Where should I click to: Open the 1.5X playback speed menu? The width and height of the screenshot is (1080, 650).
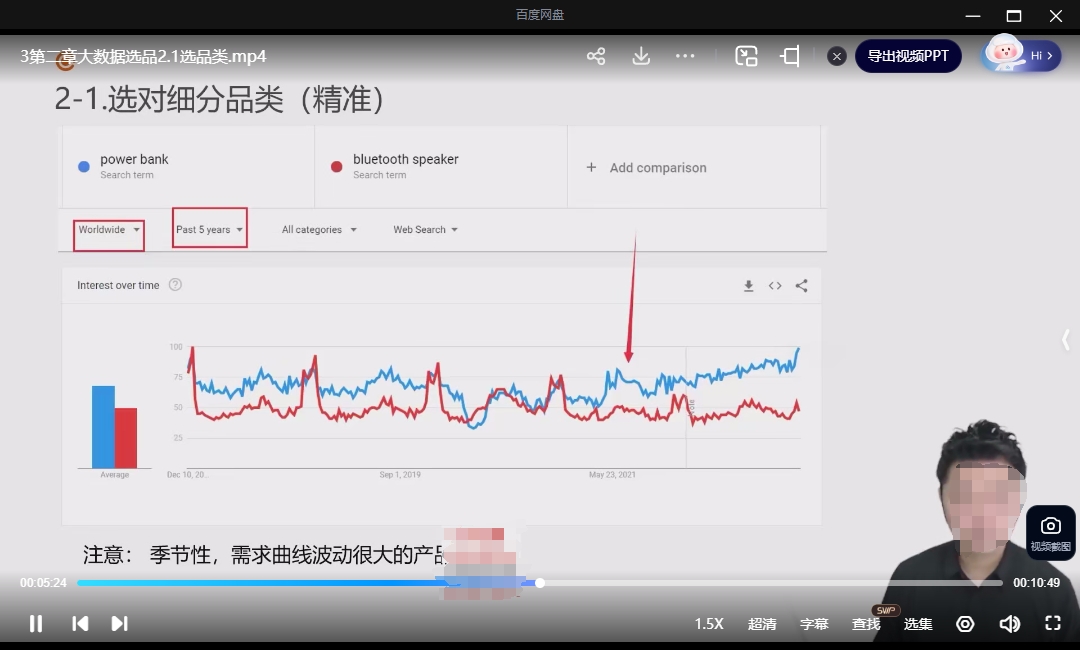709,623
